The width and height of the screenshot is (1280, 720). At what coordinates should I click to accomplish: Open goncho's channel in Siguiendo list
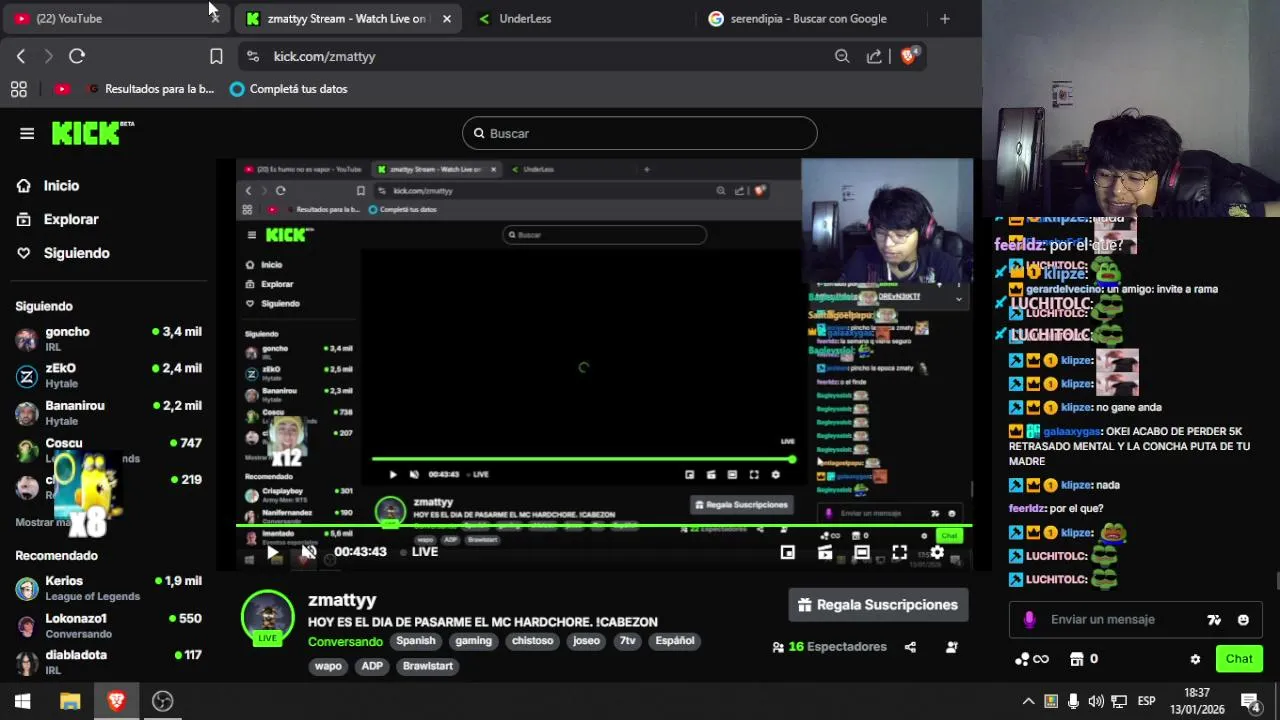[108, 338]
